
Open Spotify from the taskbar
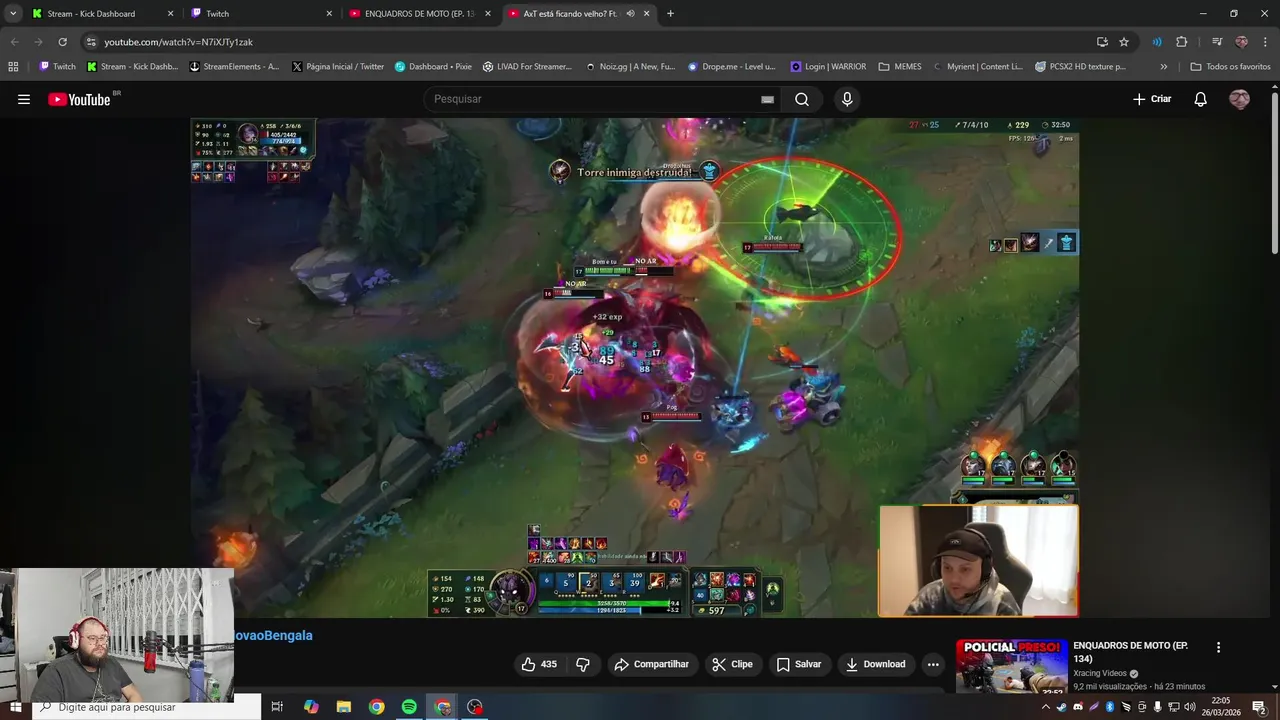409,707
